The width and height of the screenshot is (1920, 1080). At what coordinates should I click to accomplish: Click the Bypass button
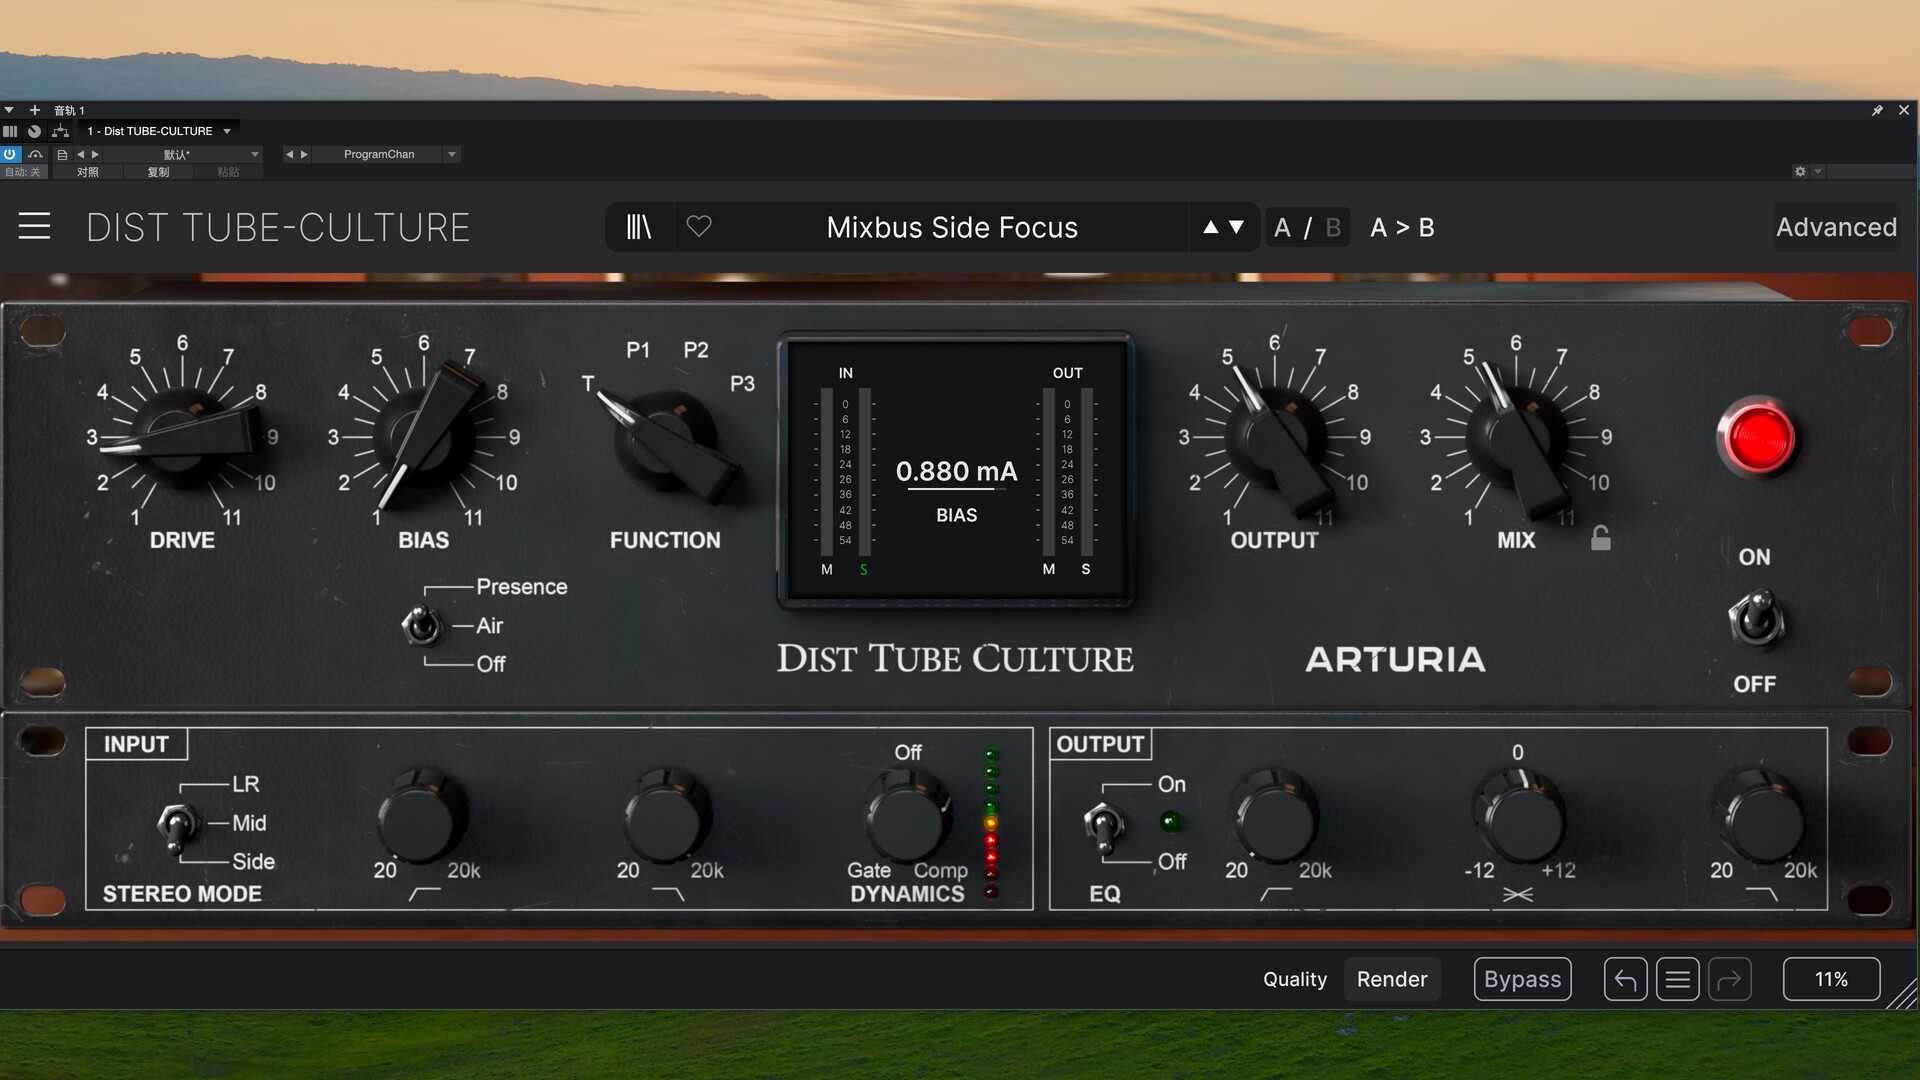click(1522, 979)
